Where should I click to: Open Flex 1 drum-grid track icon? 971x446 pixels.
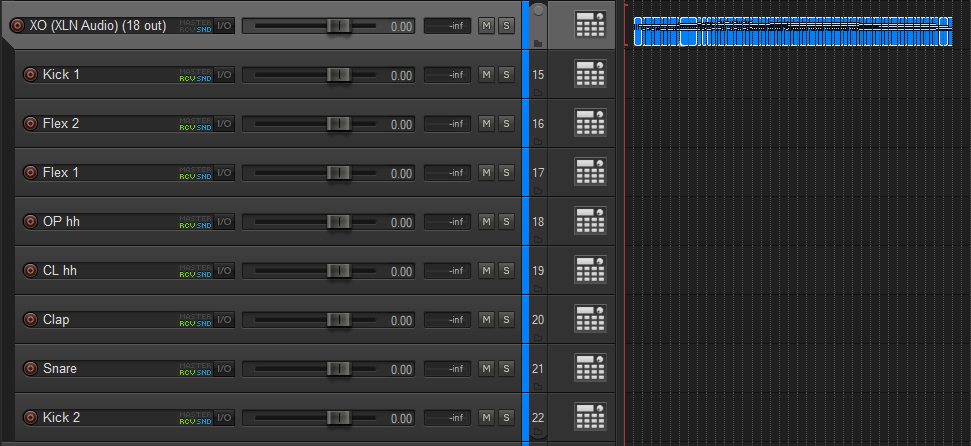coord(590,172)
